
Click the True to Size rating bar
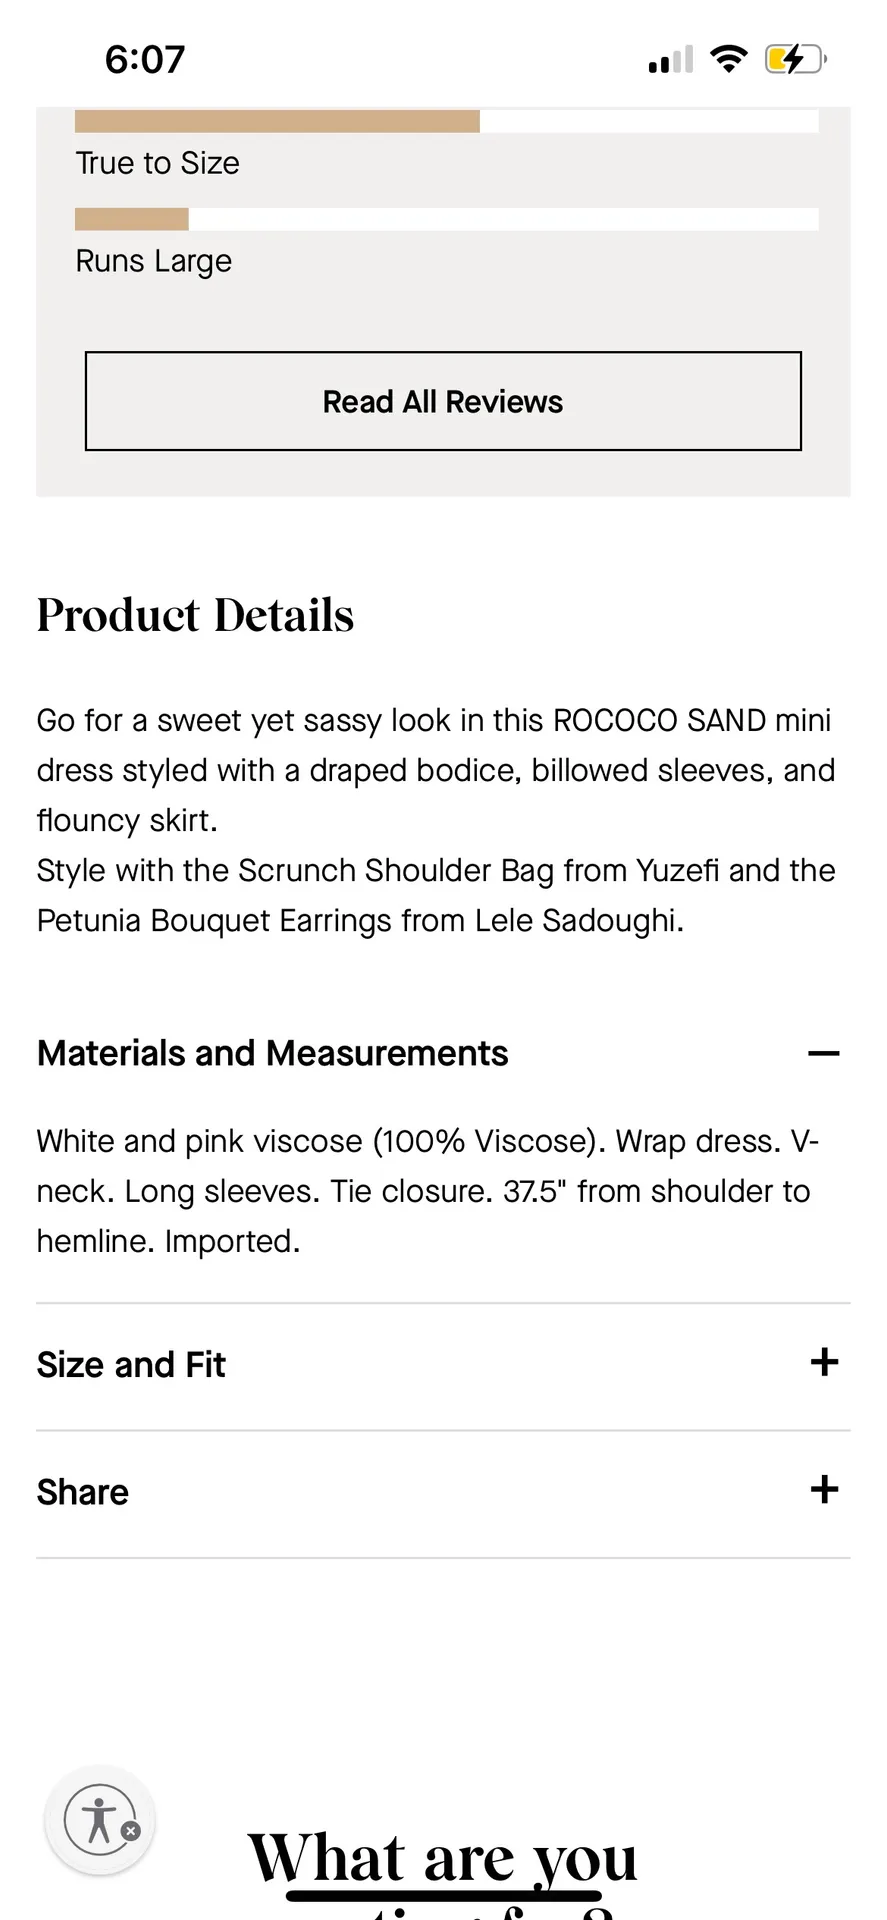pos(446,122)
